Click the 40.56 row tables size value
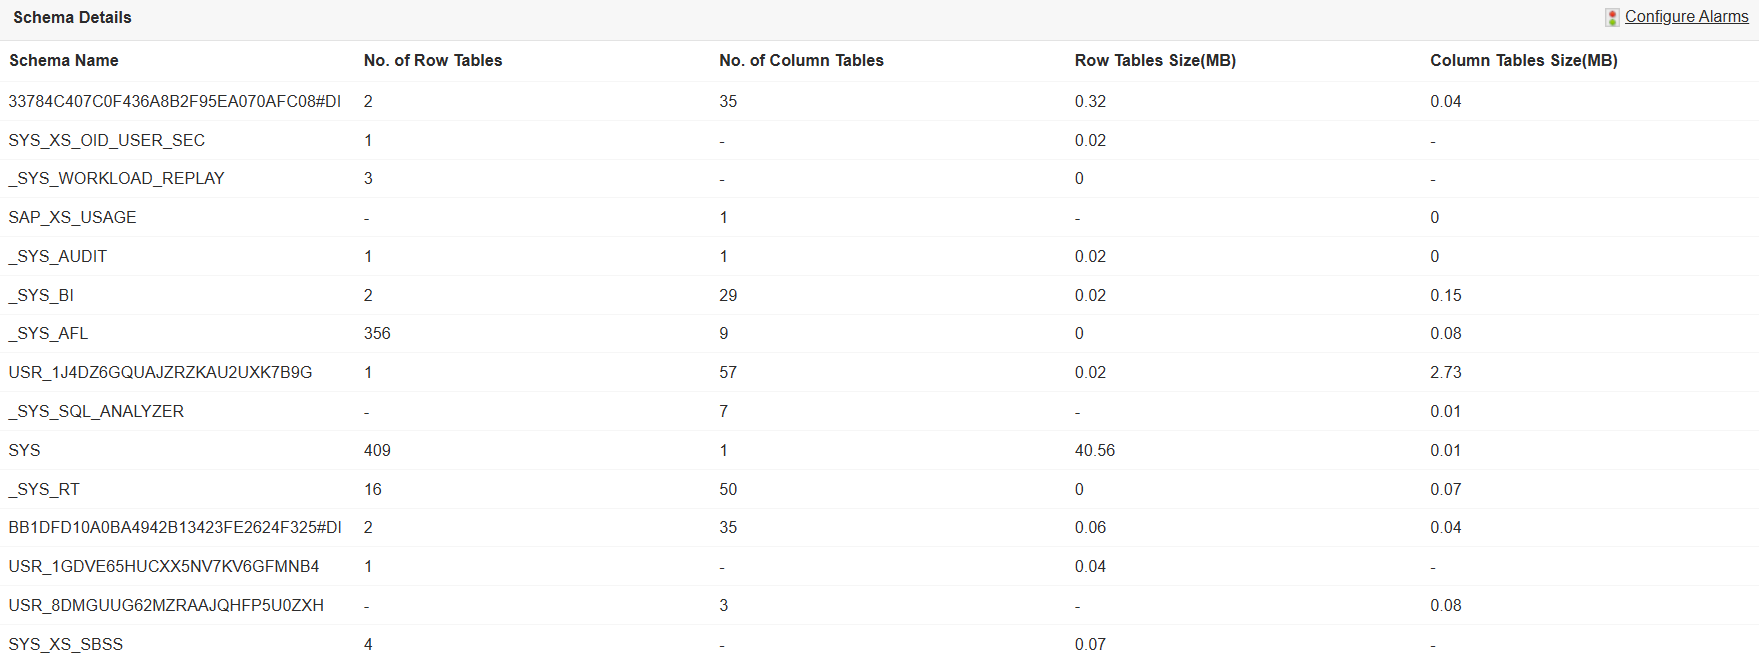The height and width of the screenshot is (658, 1759). click(1094, 450)
